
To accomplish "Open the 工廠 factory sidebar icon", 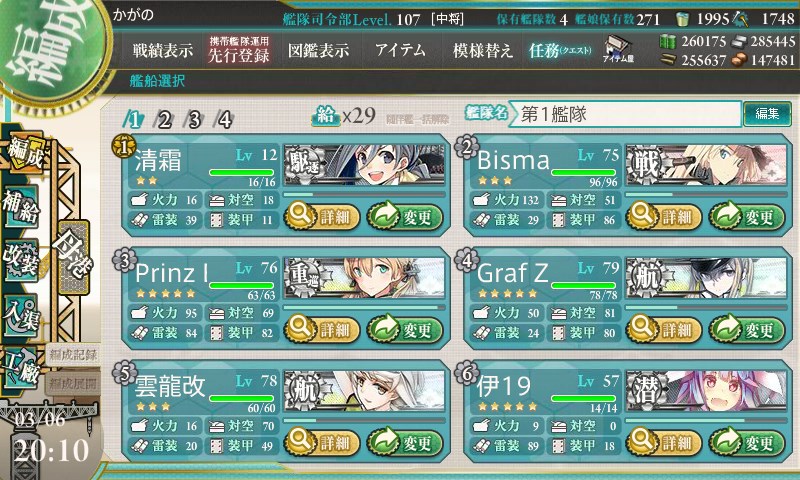I will 21,368.
